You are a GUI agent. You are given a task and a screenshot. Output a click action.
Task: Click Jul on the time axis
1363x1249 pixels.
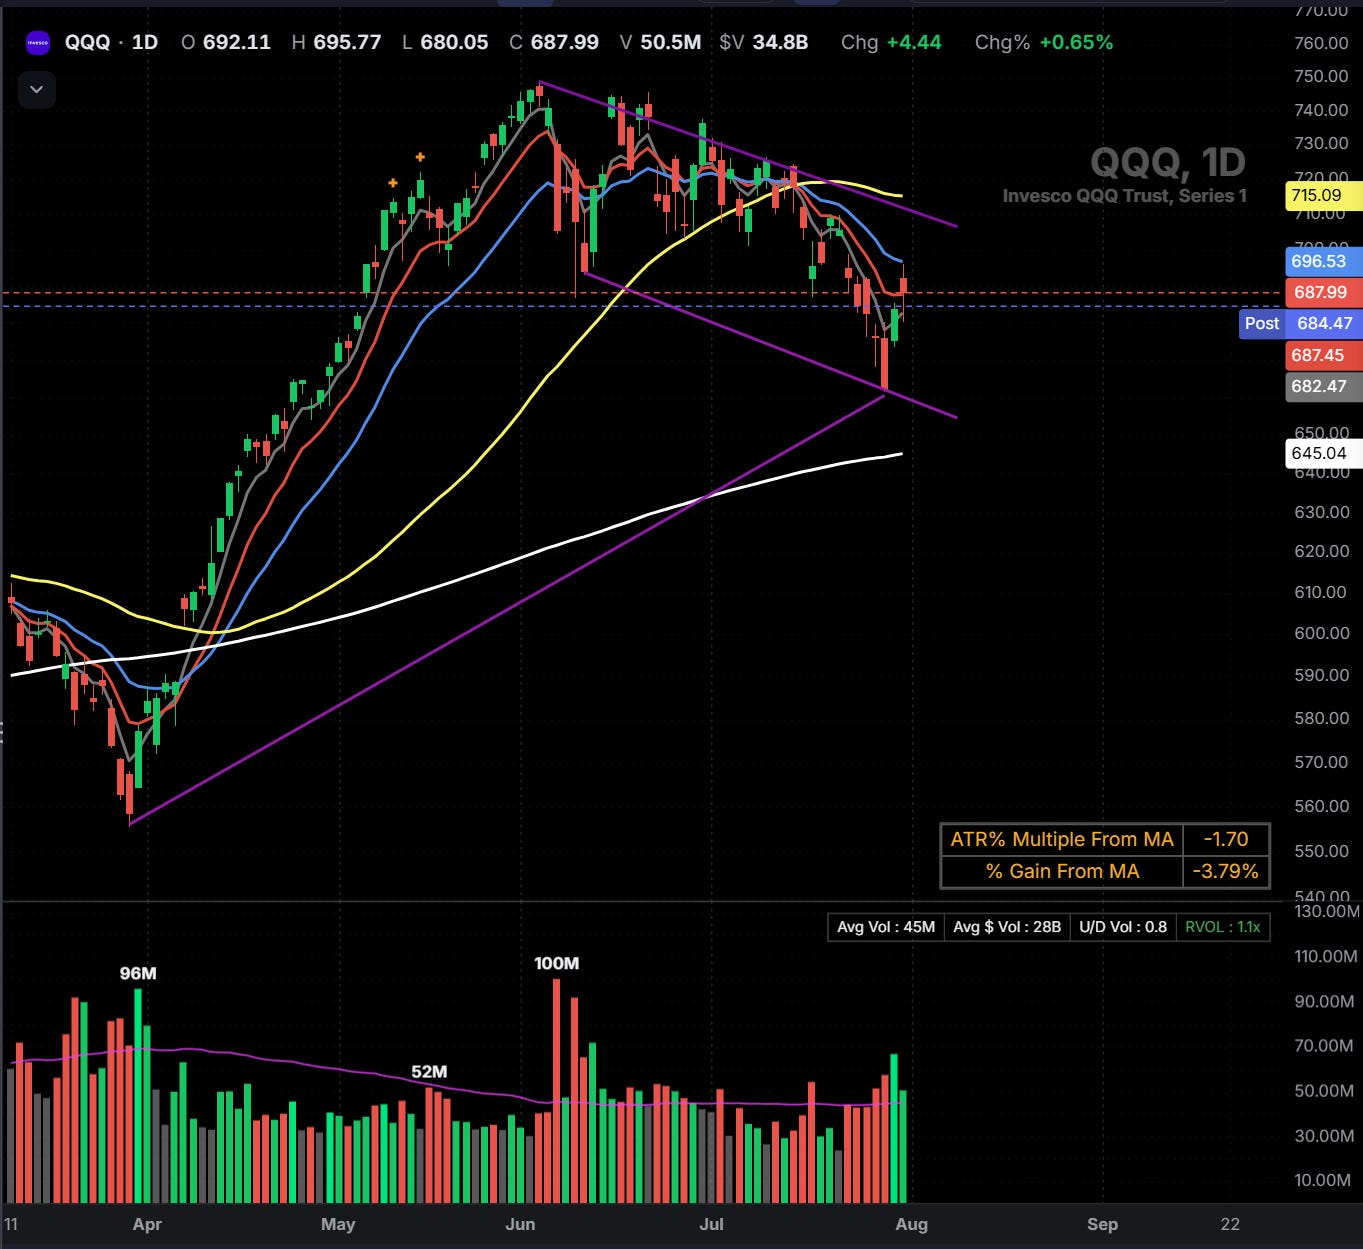[711, 1225]
